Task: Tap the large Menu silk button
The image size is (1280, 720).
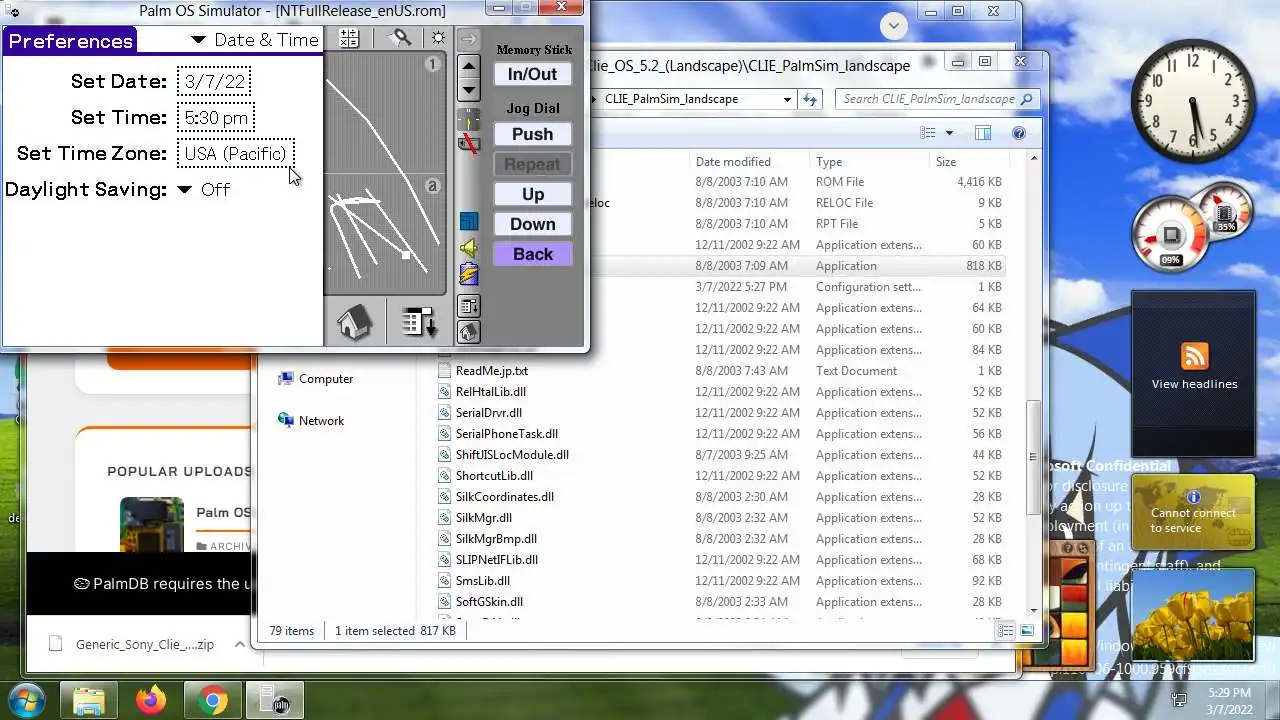Action: (x=419, y=322)
